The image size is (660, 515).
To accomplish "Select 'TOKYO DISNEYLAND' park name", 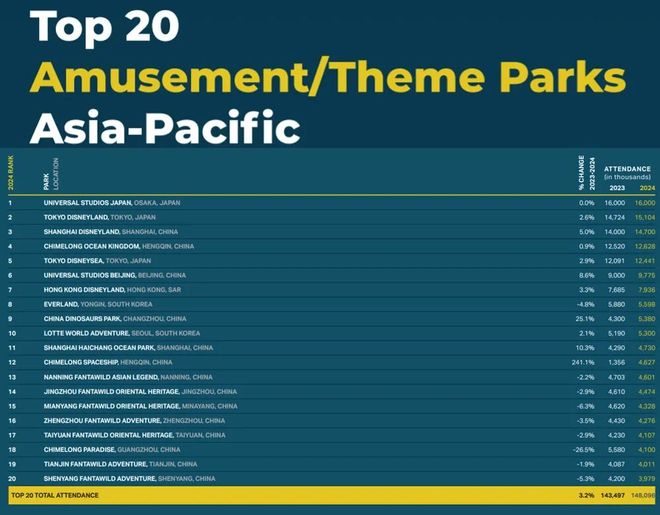I will (x=76, y=217).
